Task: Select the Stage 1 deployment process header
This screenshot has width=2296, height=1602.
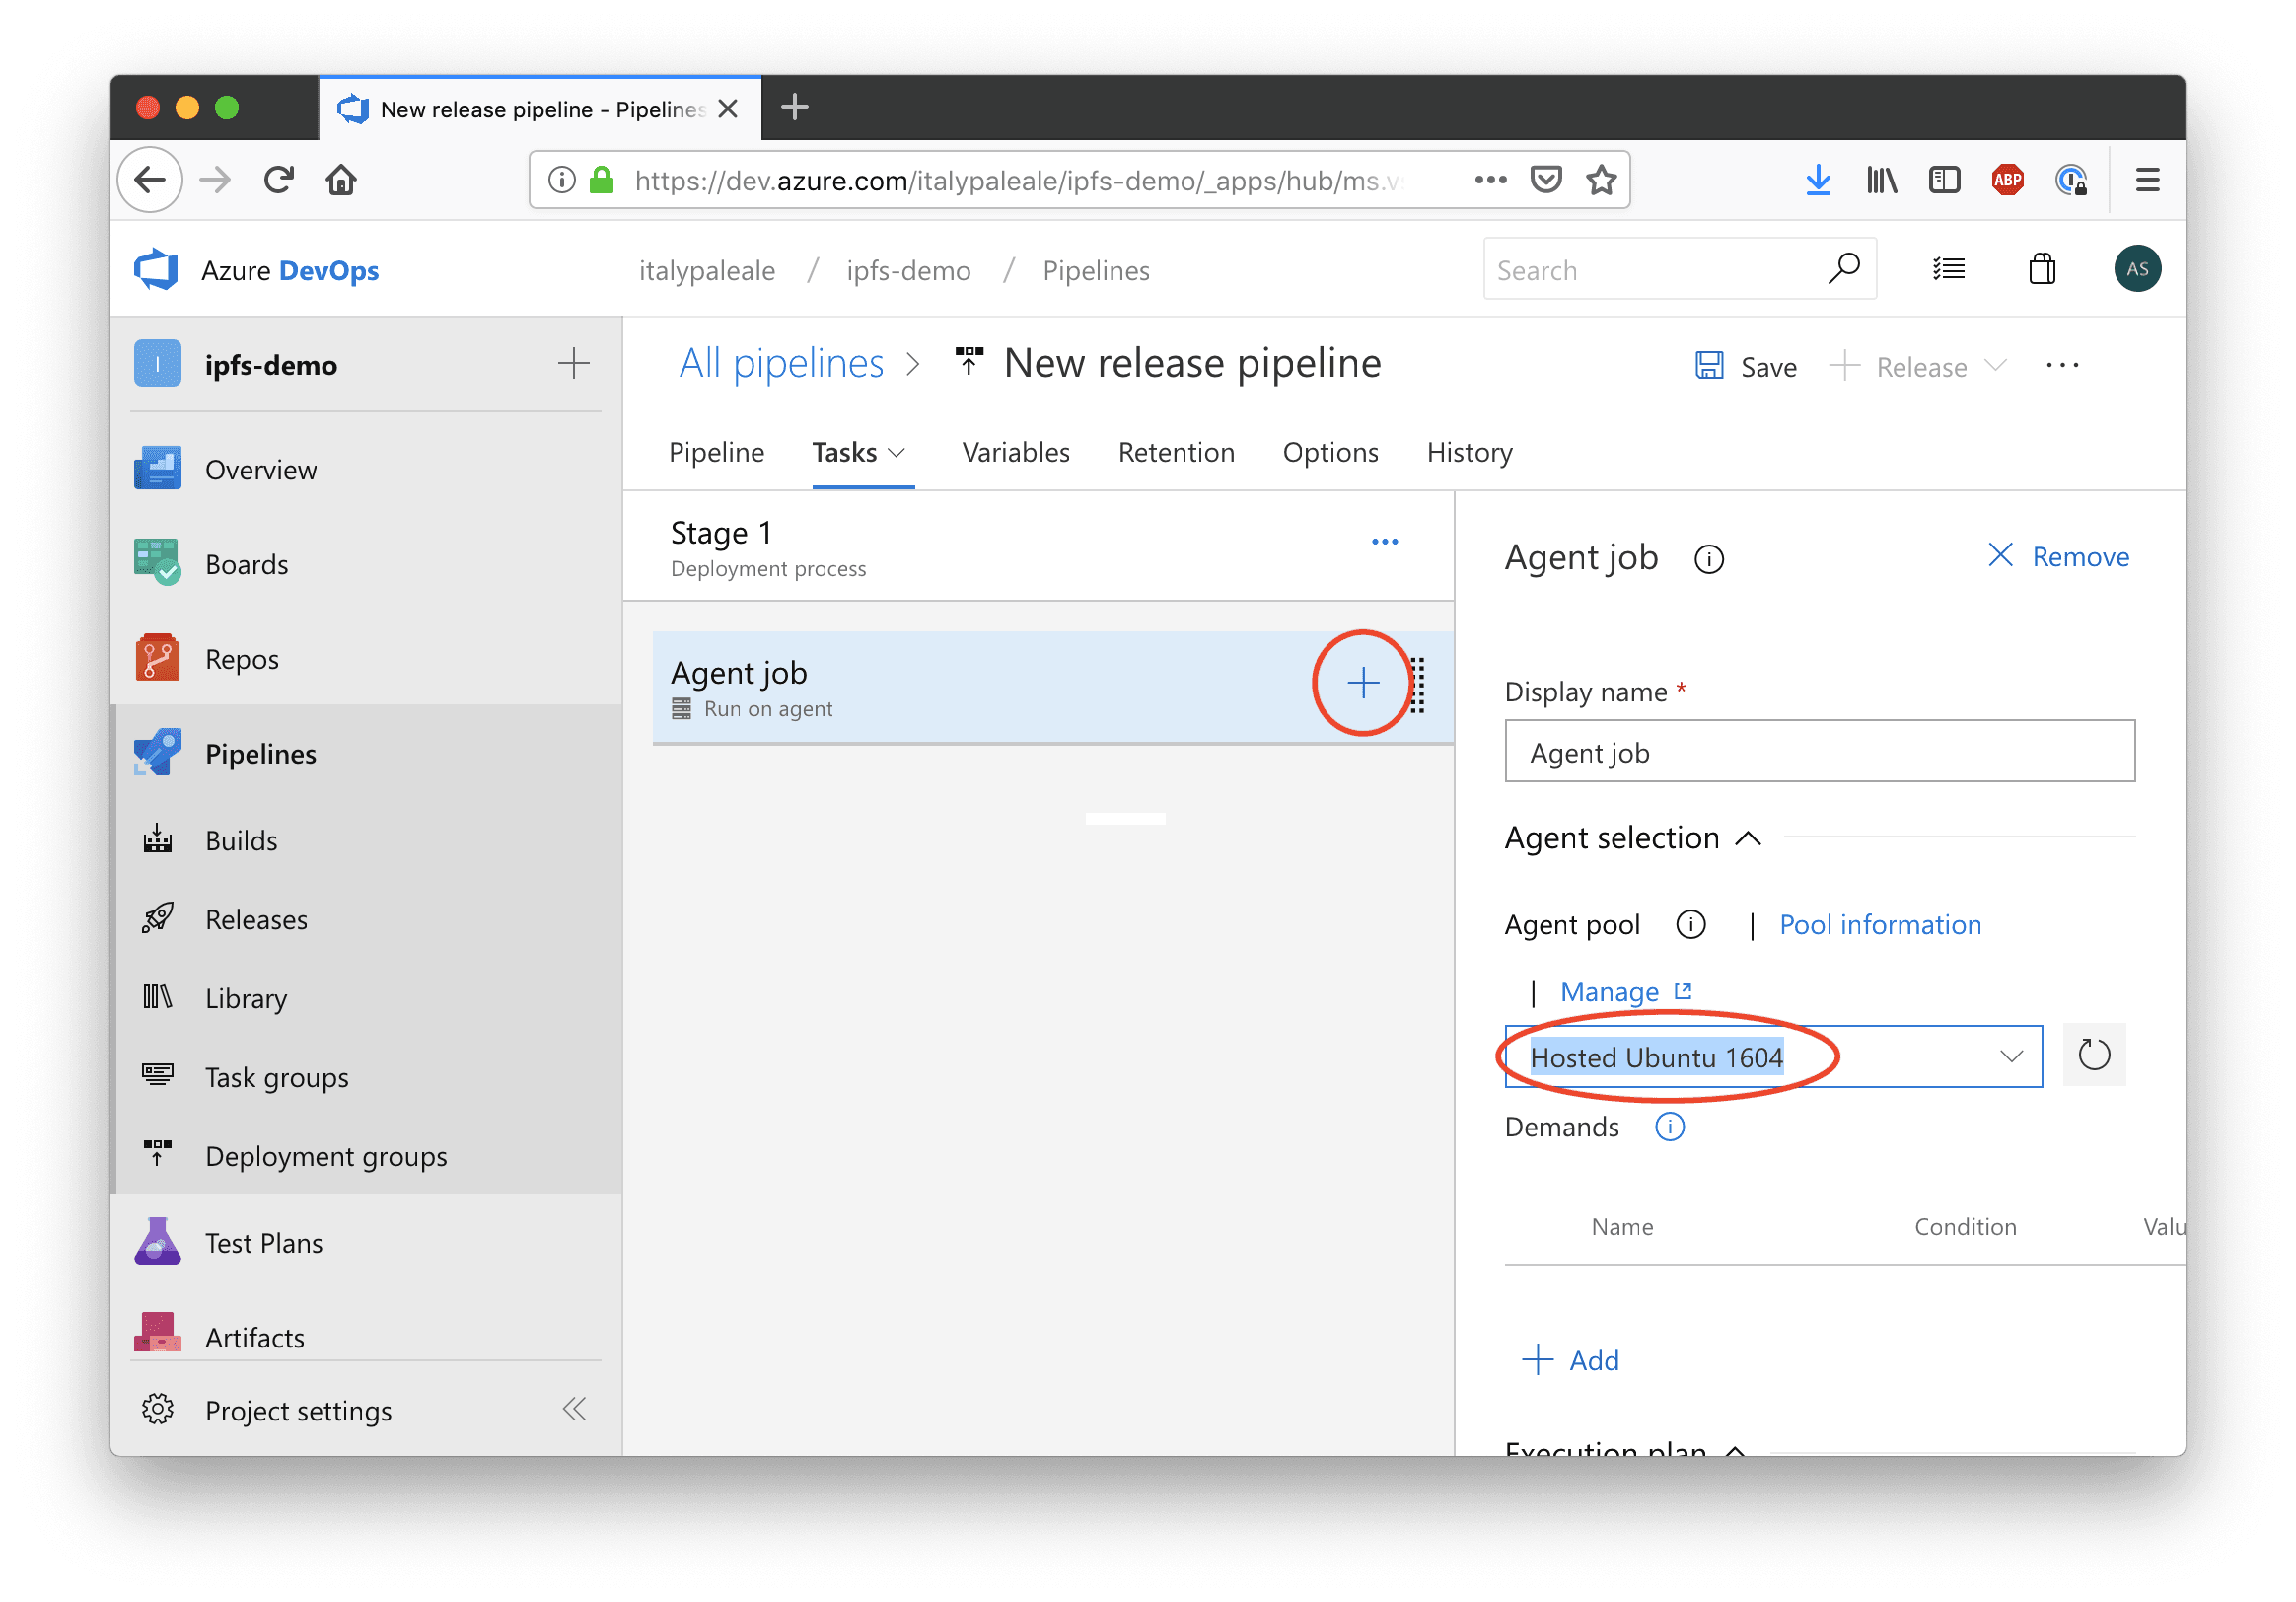Action: [1037, 546]
